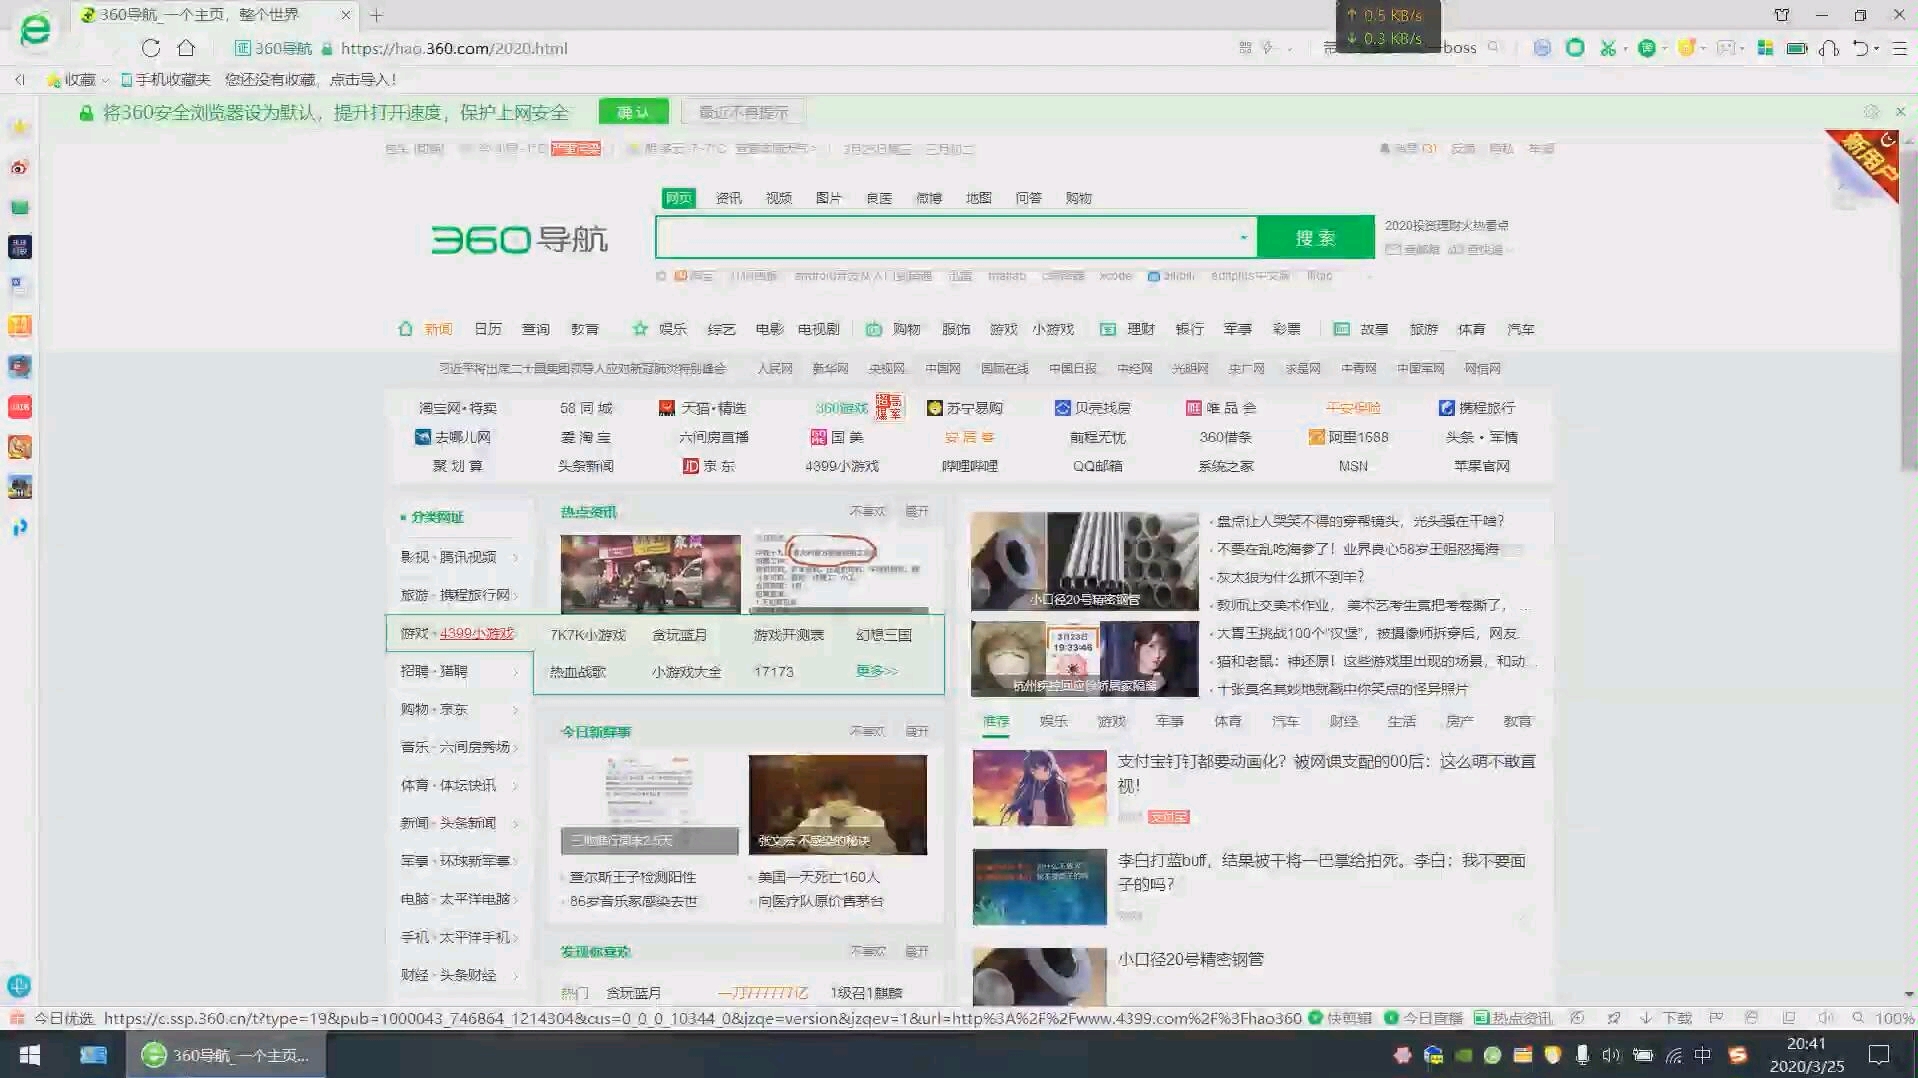The height and width of the screenshot is (1078, 1918).
Task: Open the notification center icon
Action: (1879, 1055)
